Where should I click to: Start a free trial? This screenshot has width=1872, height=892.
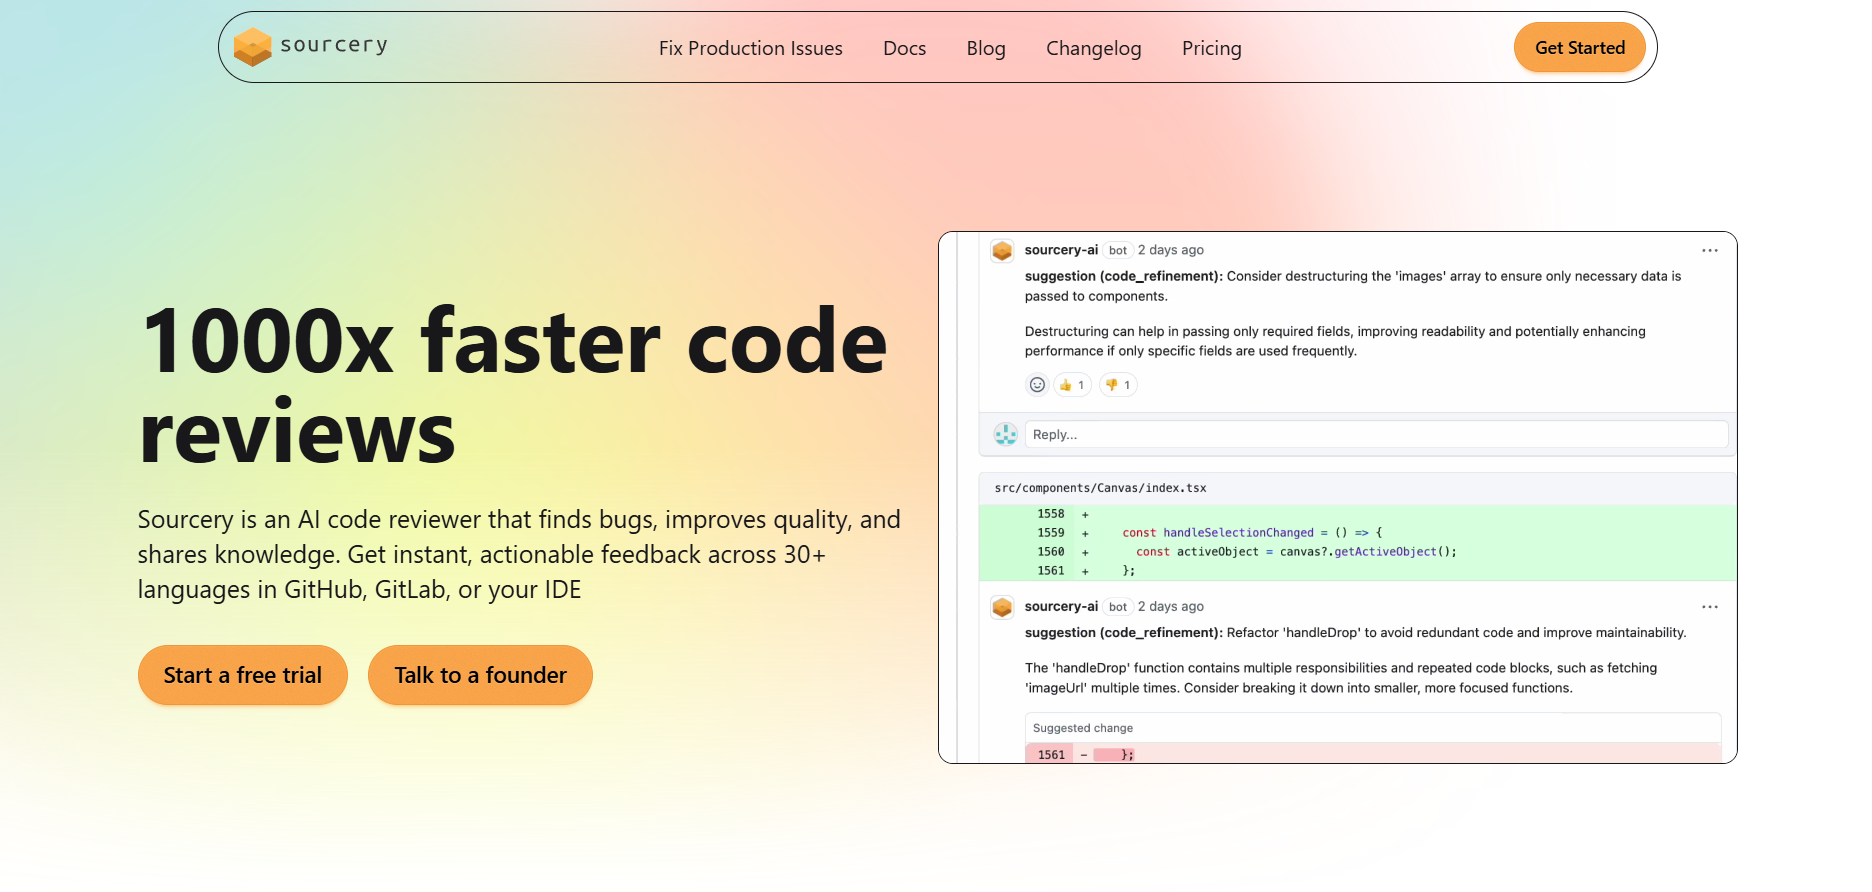click(243, 675)
